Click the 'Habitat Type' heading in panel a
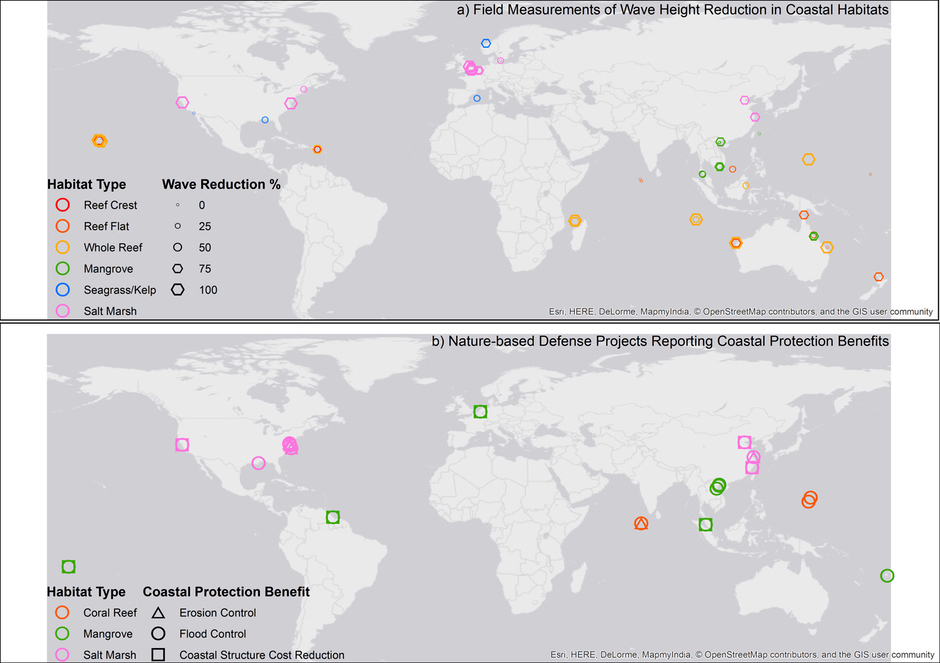 pos(87,184)
